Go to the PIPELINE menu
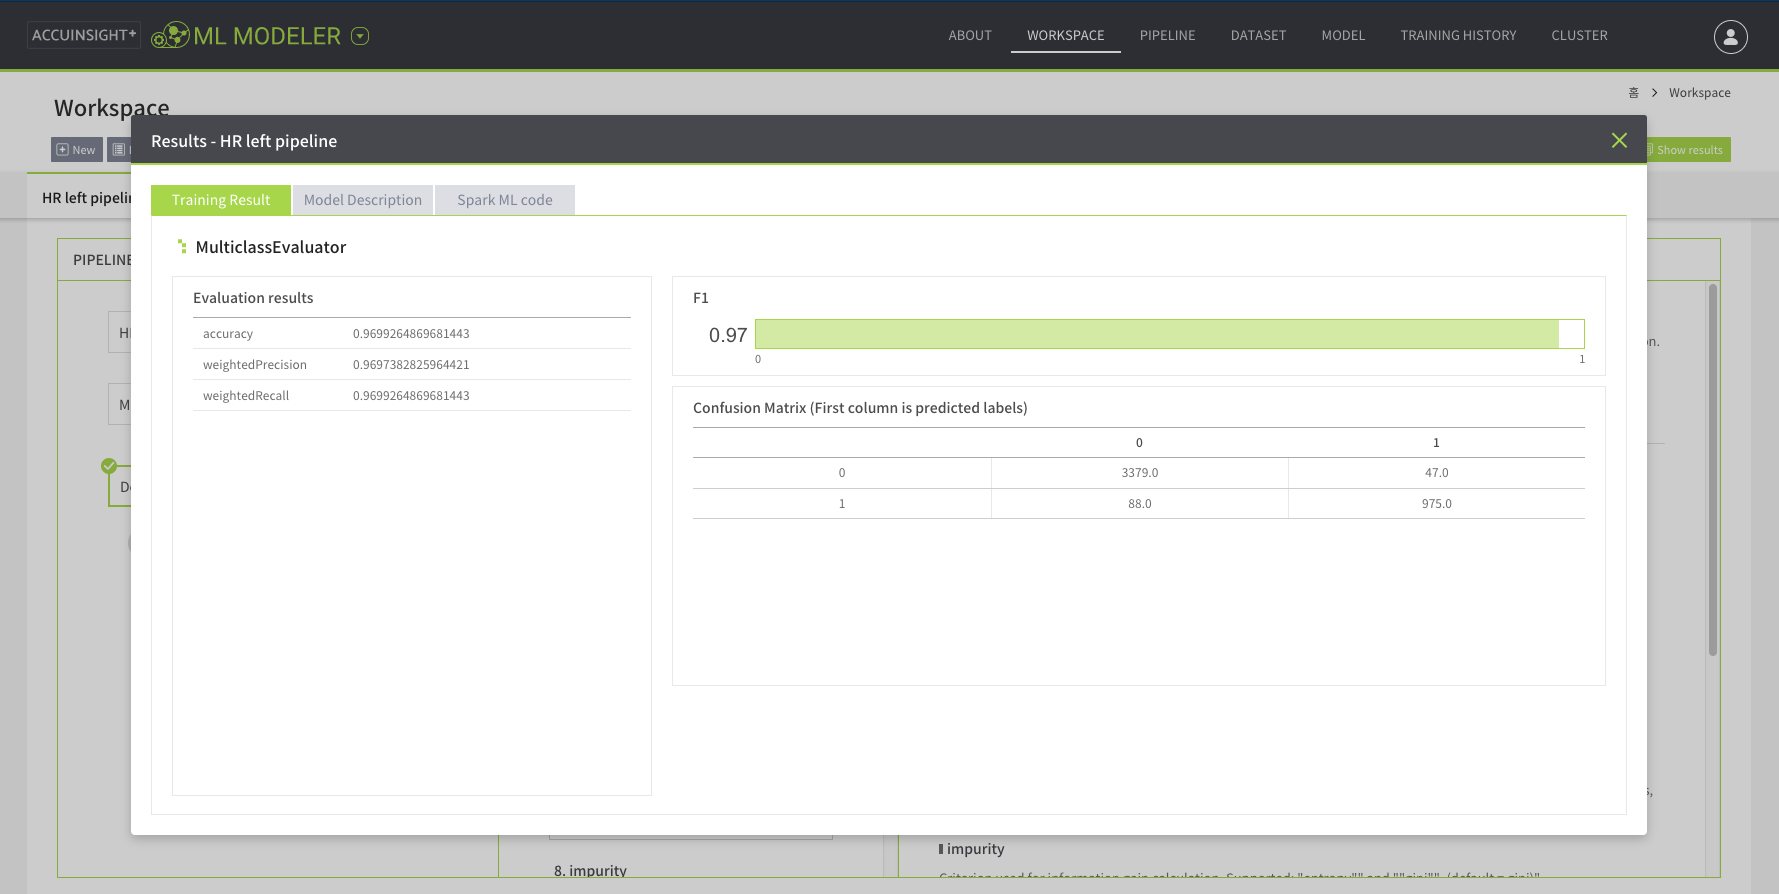 (1167, 35)
